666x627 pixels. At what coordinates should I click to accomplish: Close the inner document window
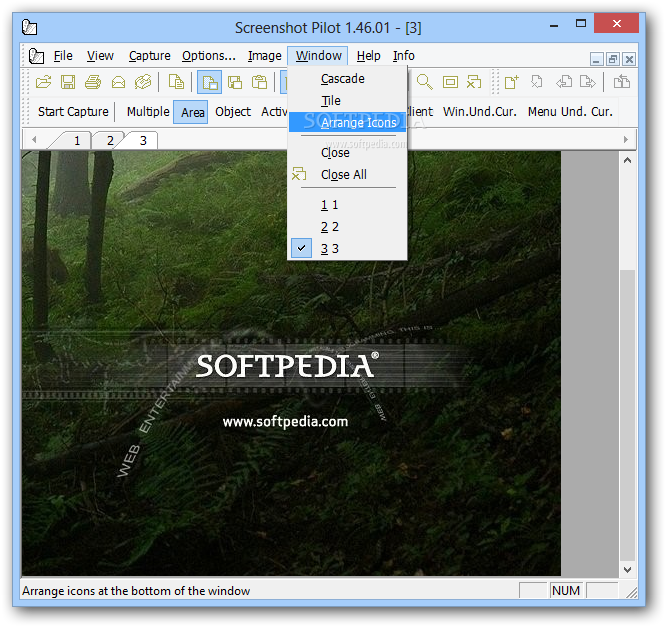pos(629,59)
